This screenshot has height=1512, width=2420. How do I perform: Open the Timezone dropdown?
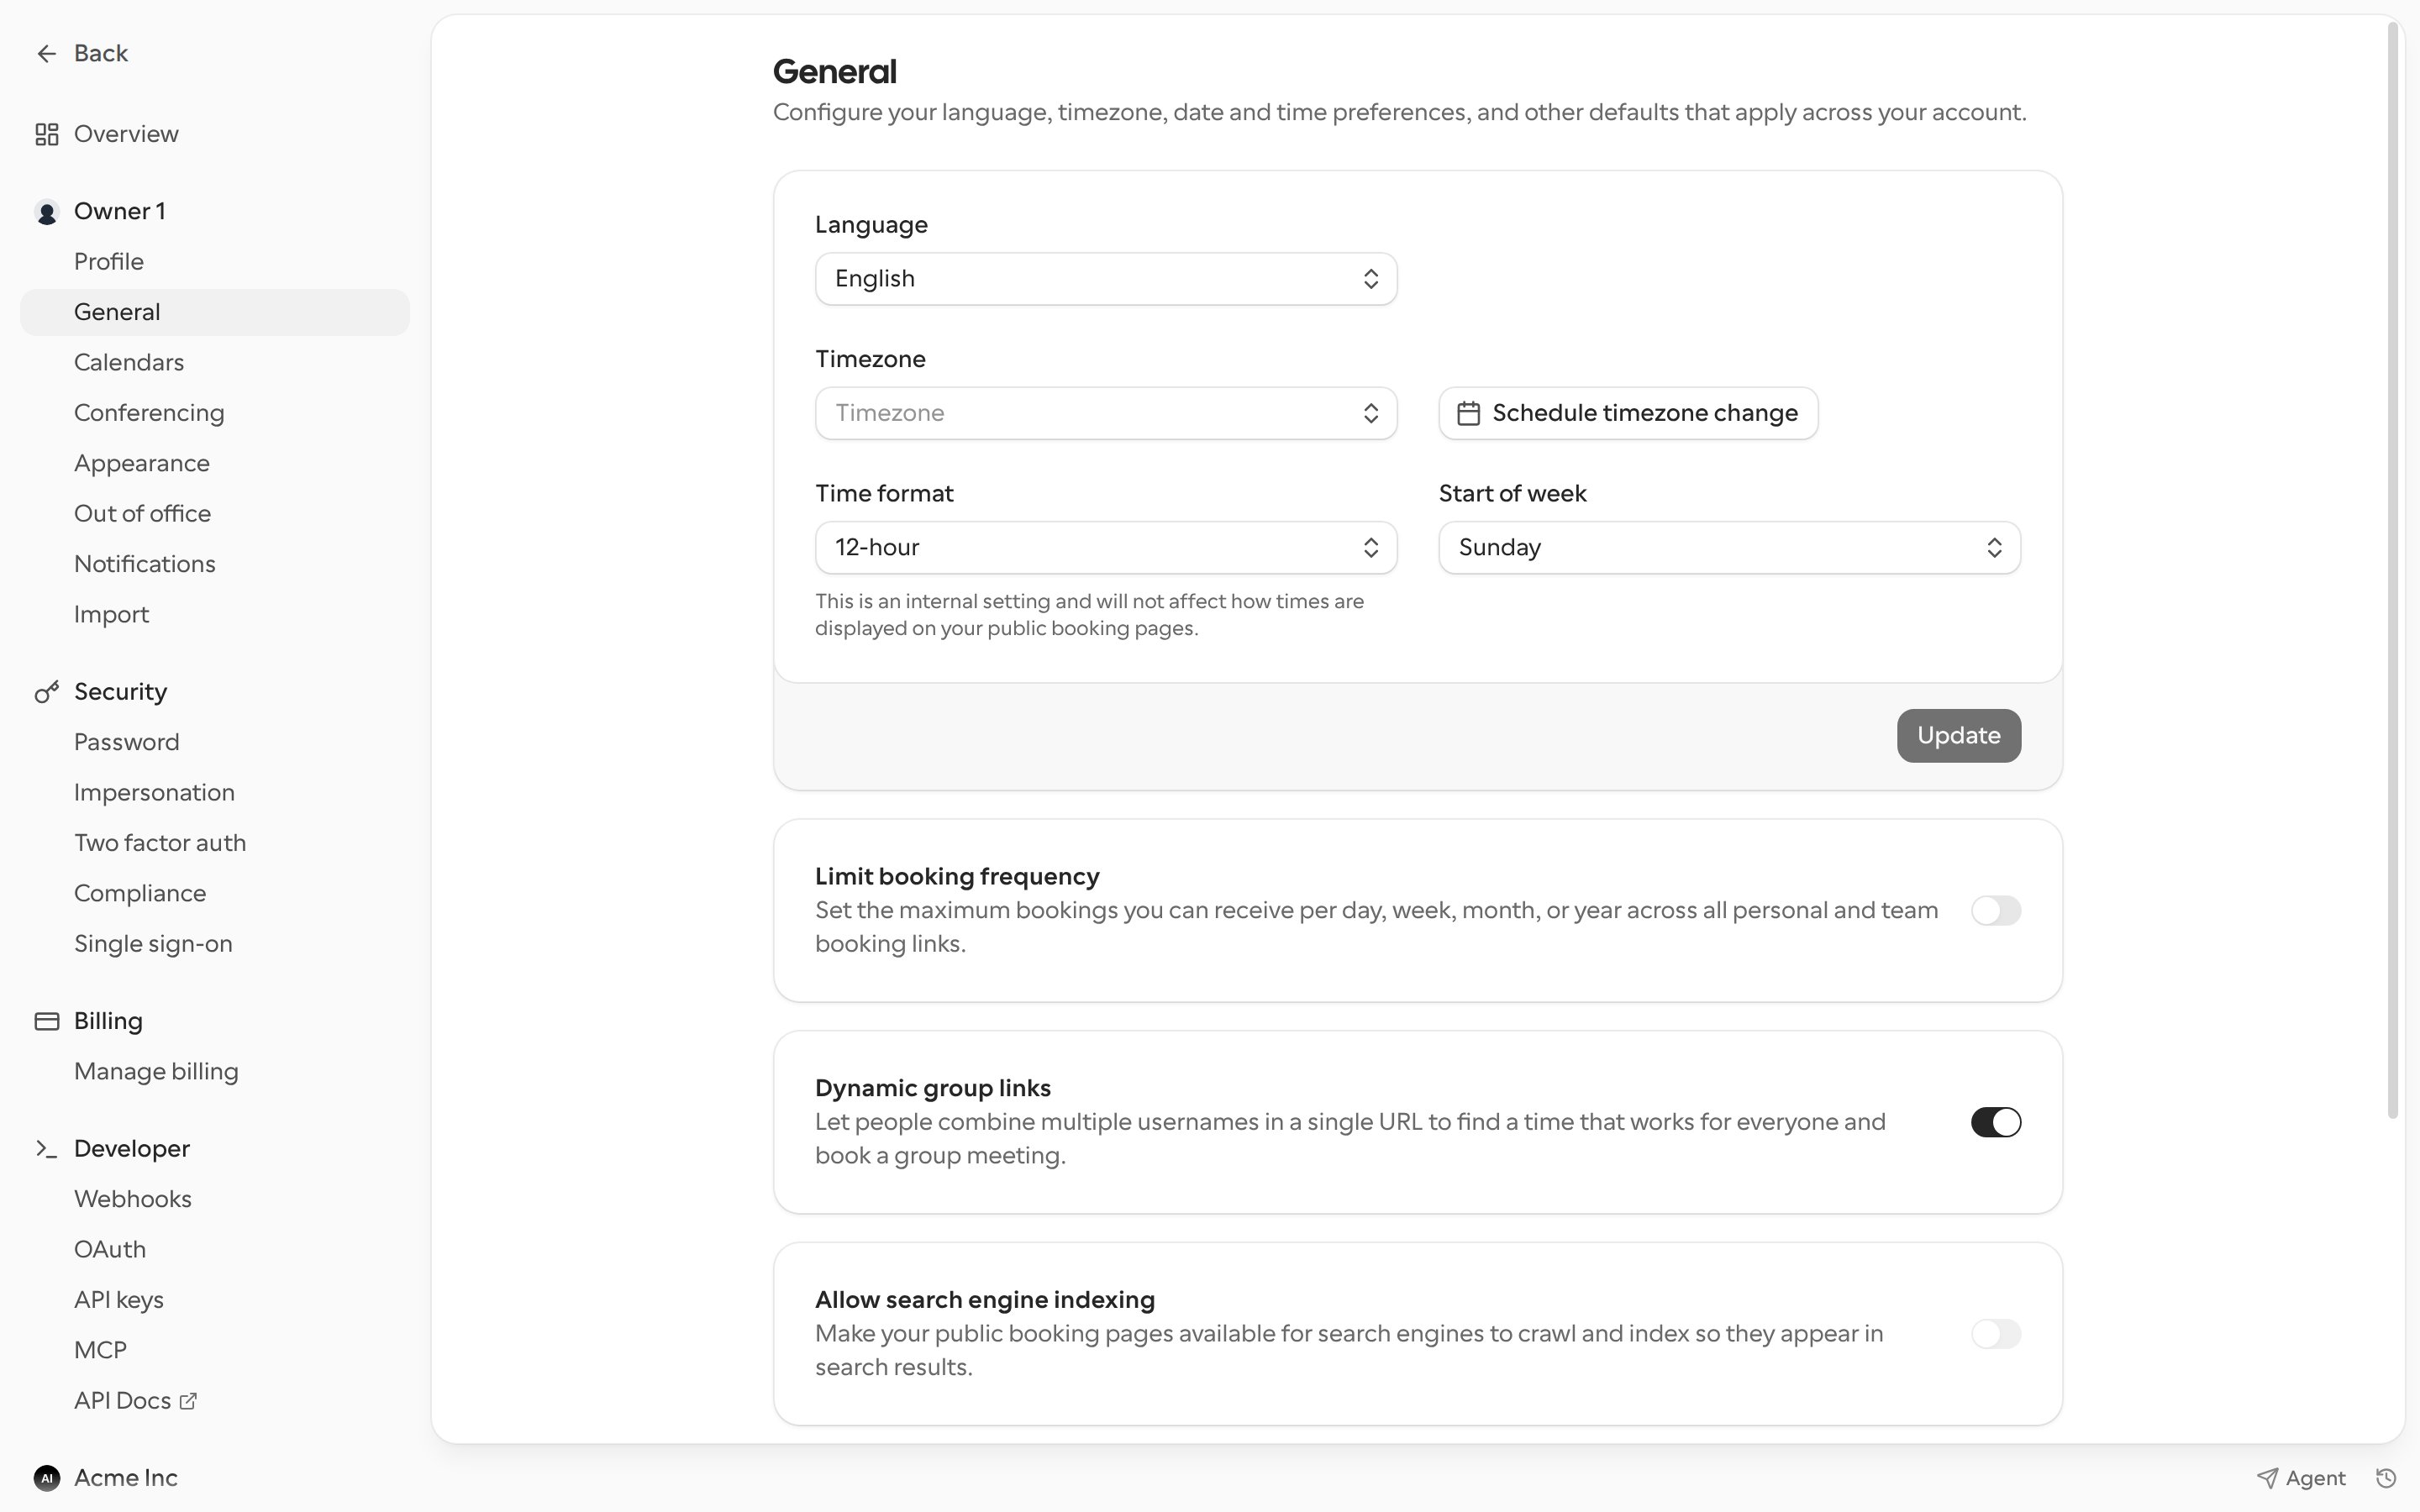pos(1106,413)
